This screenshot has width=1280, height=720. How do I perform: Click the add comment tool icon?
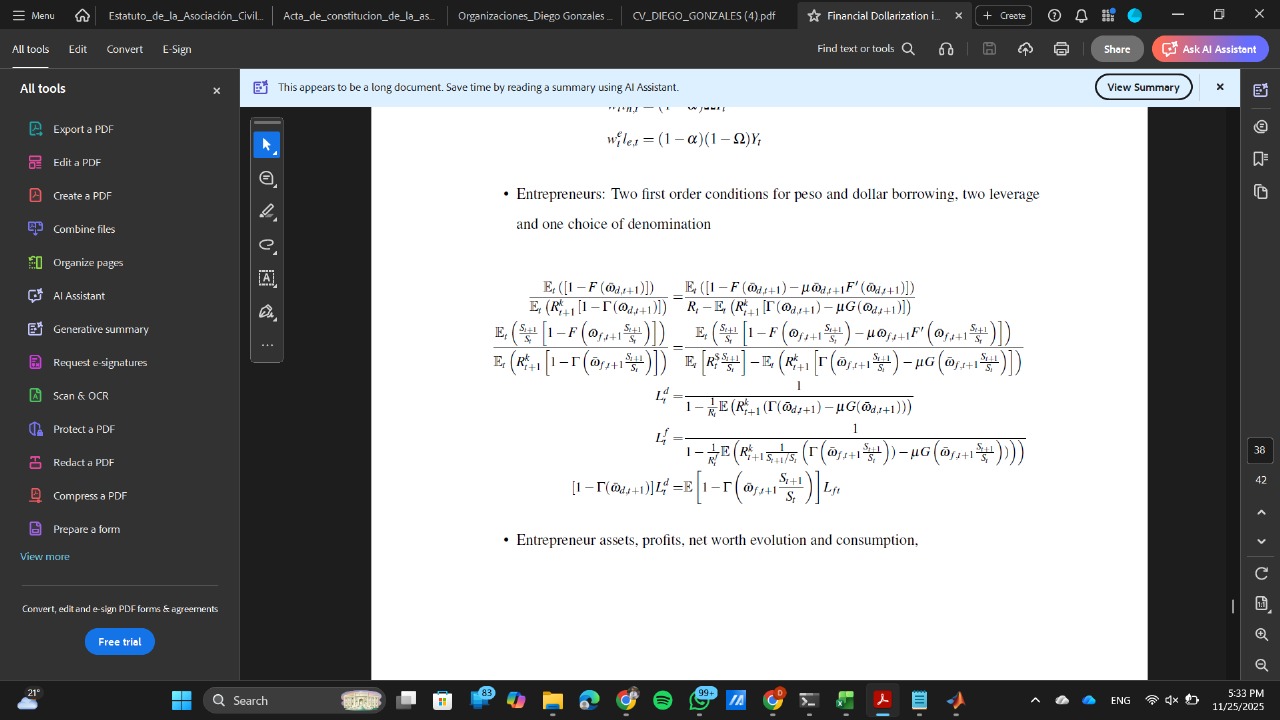pyautogui.click(x=266, y=178)
